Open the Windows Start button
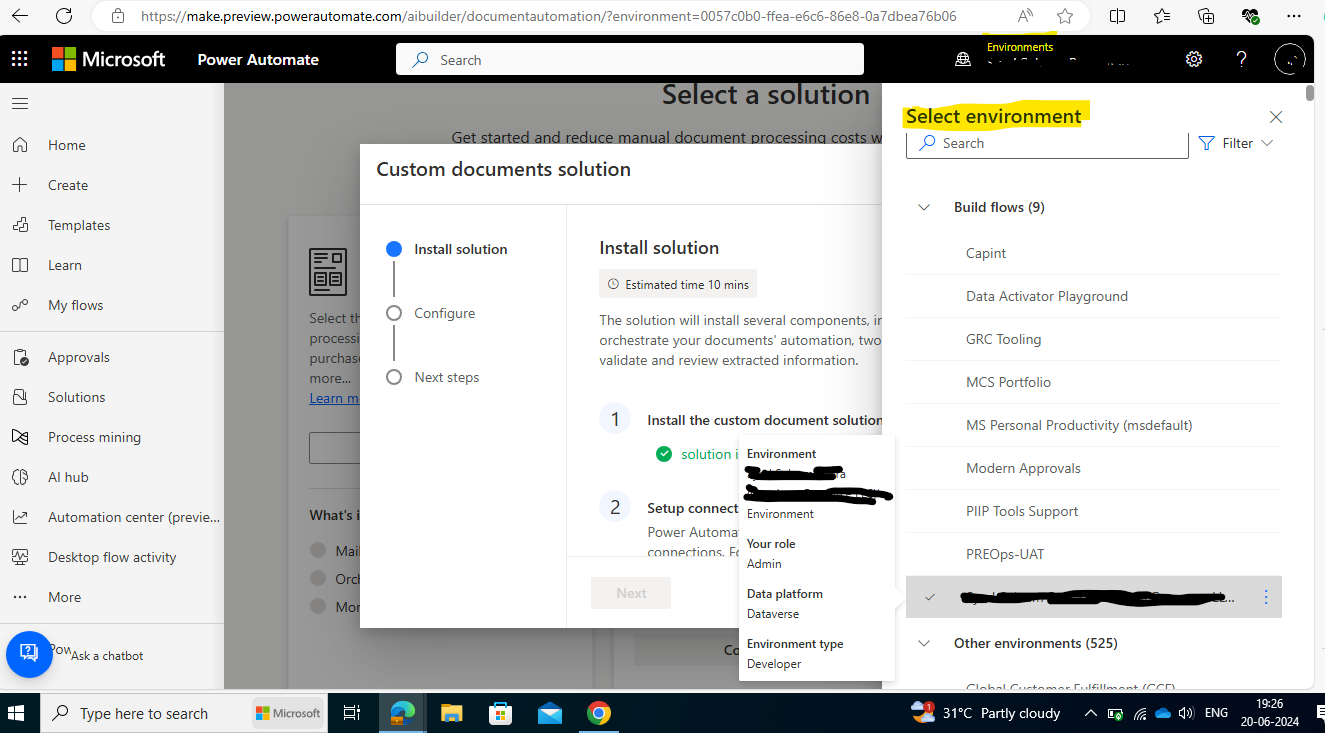 (16, 713)
